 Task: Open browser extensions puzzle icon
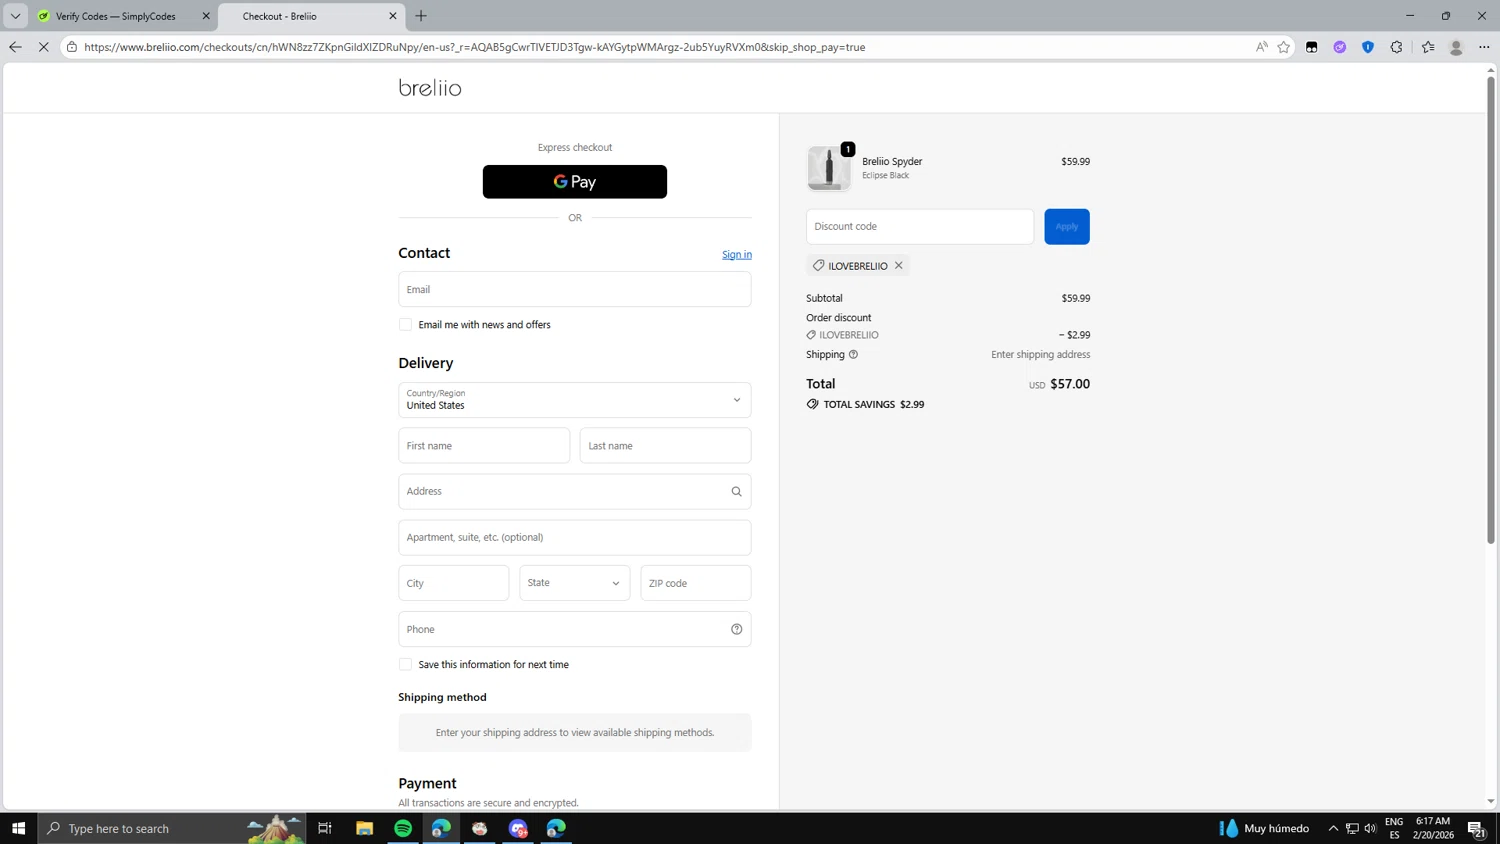(x=1396, y=47)
